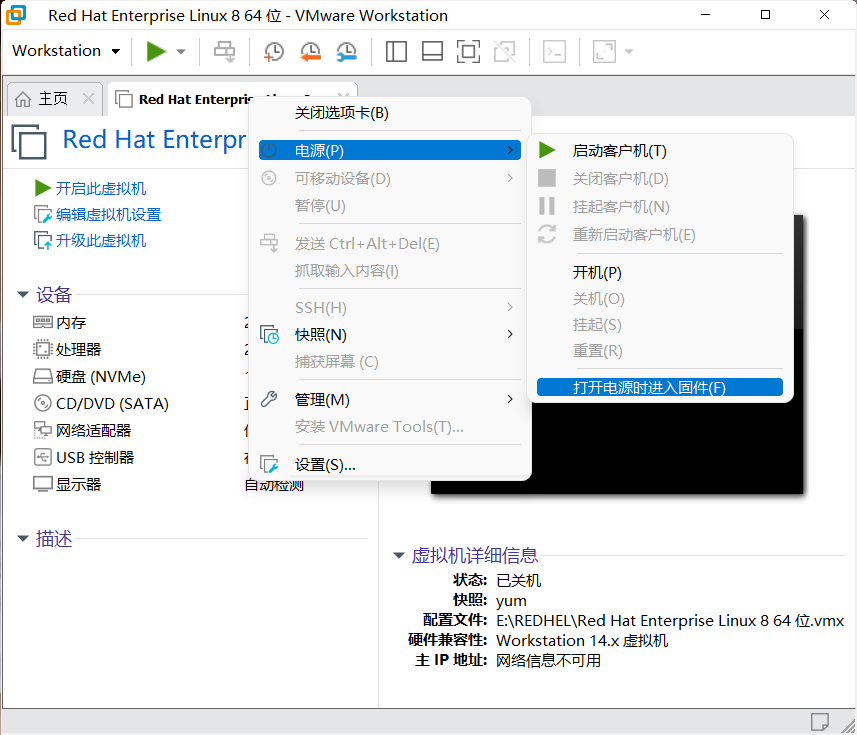
Task: Click the take snapshot toolbar icon
Action: (274, 51)
